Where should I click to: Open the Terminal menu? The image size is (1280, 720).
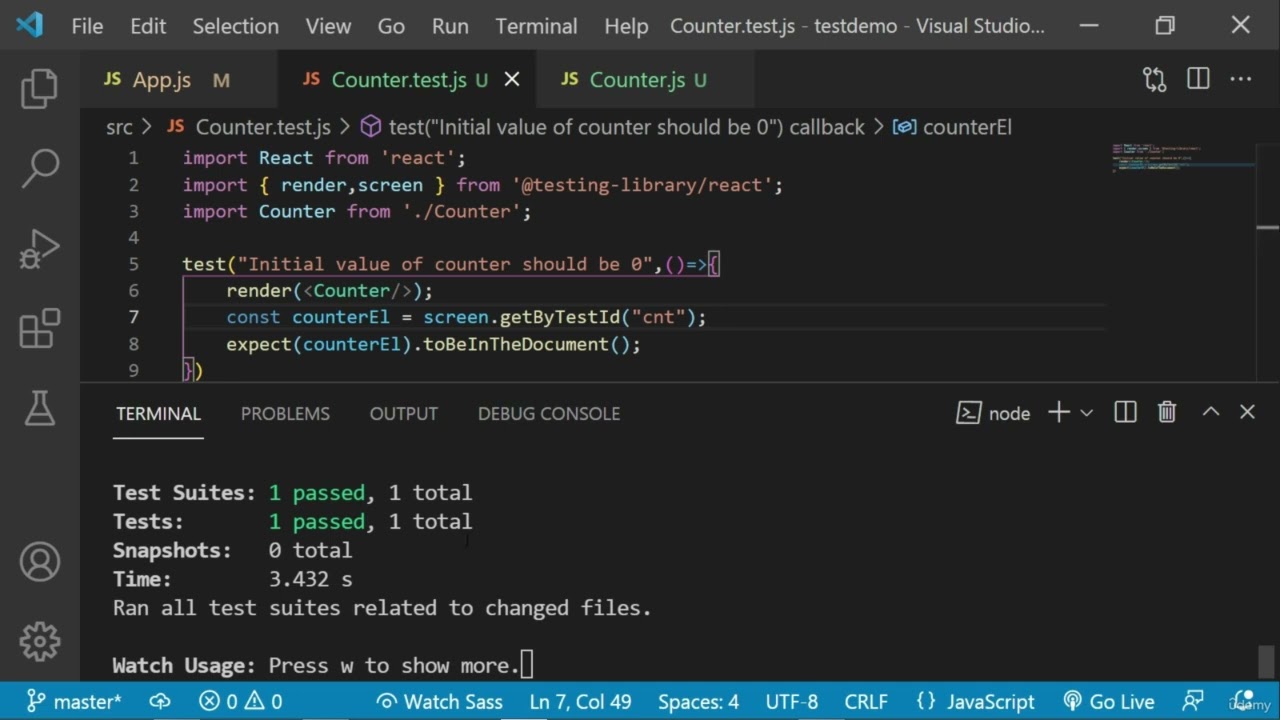coord(536,26)
